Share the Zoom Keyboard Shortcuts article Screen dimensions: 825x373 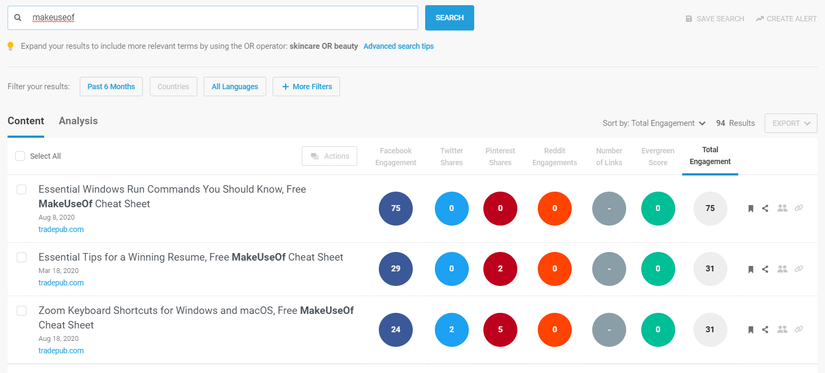tap(765, 330)
